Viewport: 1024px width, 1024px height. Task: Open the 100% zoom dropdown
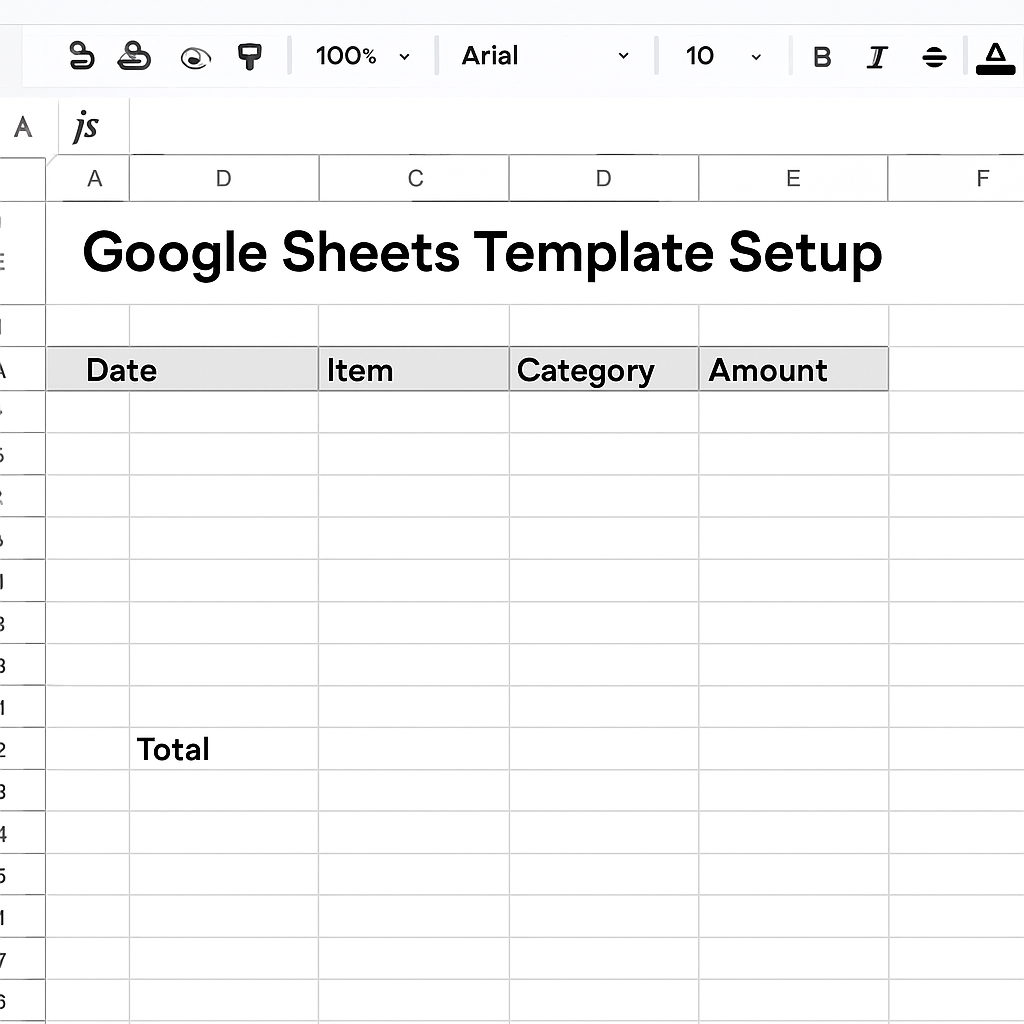(362, 56)
